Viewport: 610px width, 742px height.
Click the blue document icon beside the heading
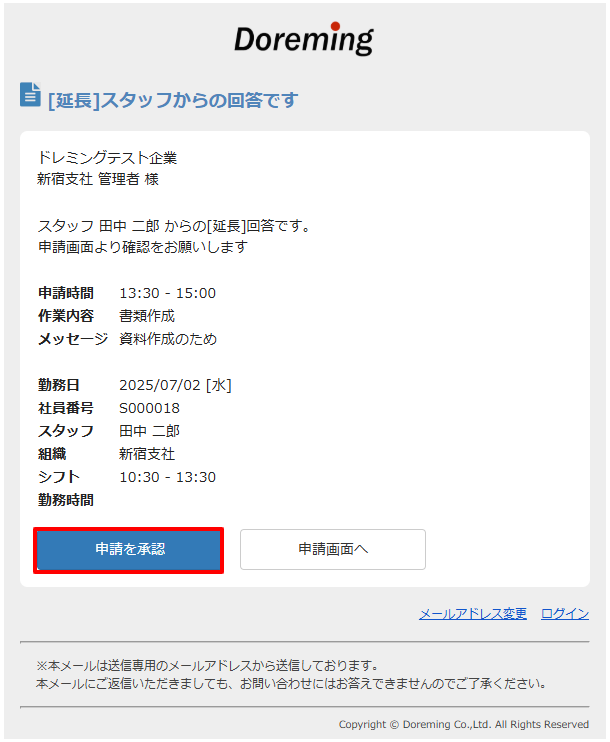point(30,95)
